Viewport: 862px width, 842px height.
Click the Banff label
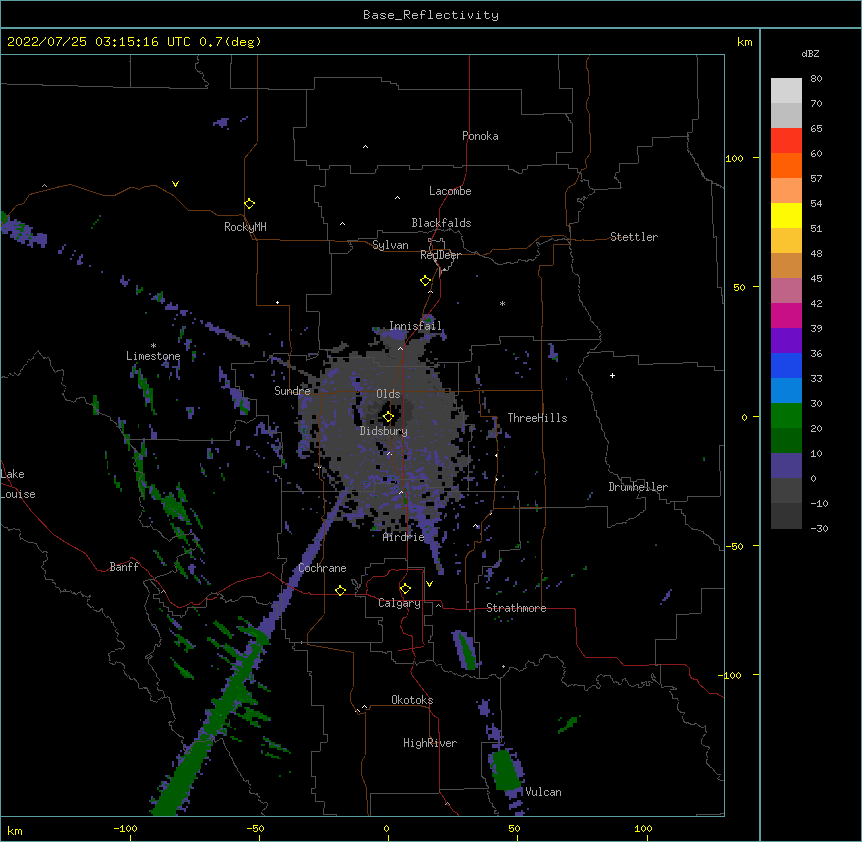coord(124,567)
